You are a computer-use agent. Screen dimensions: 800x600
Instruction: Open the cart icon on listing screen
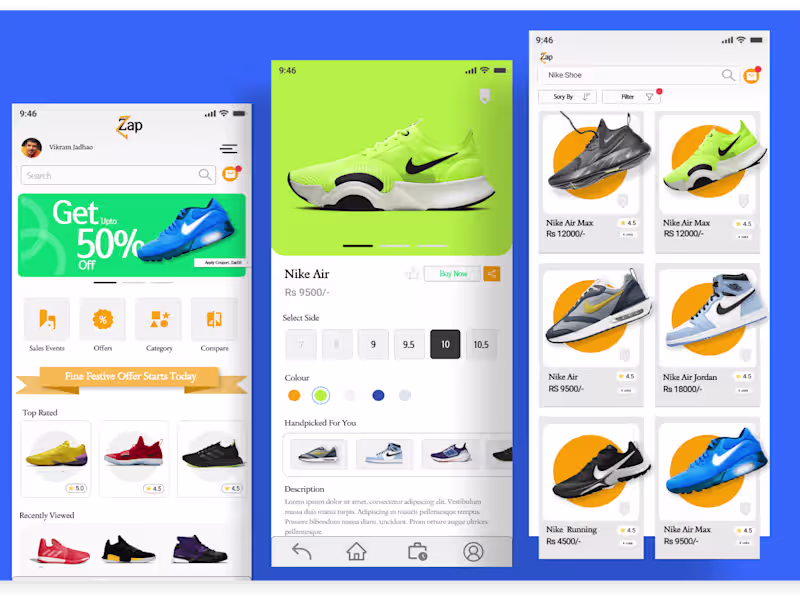tap(752, 76)
